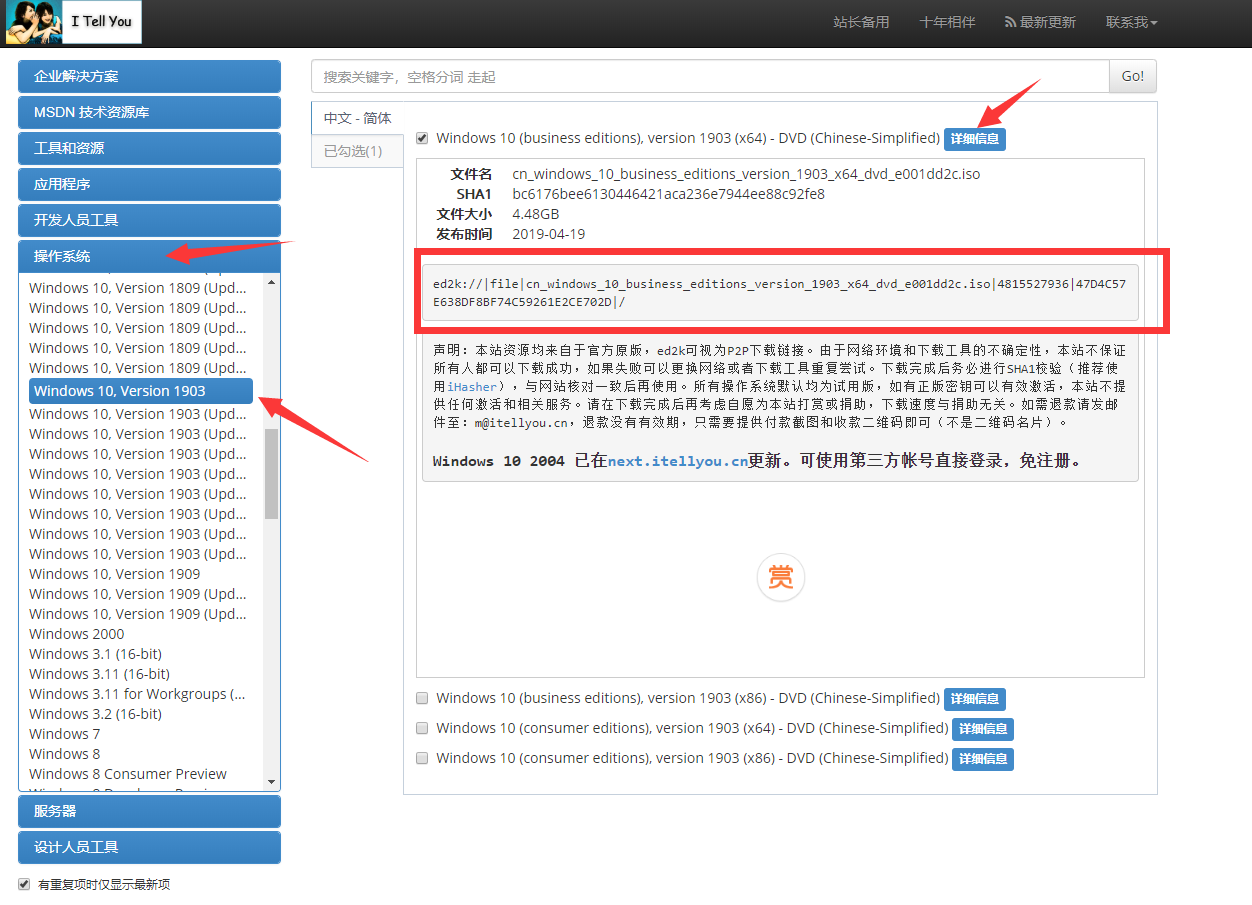Screen dimensions: 1252x905
Task: Check the Windows 10 consumer editions x64 checkbox
Action: 422,728
